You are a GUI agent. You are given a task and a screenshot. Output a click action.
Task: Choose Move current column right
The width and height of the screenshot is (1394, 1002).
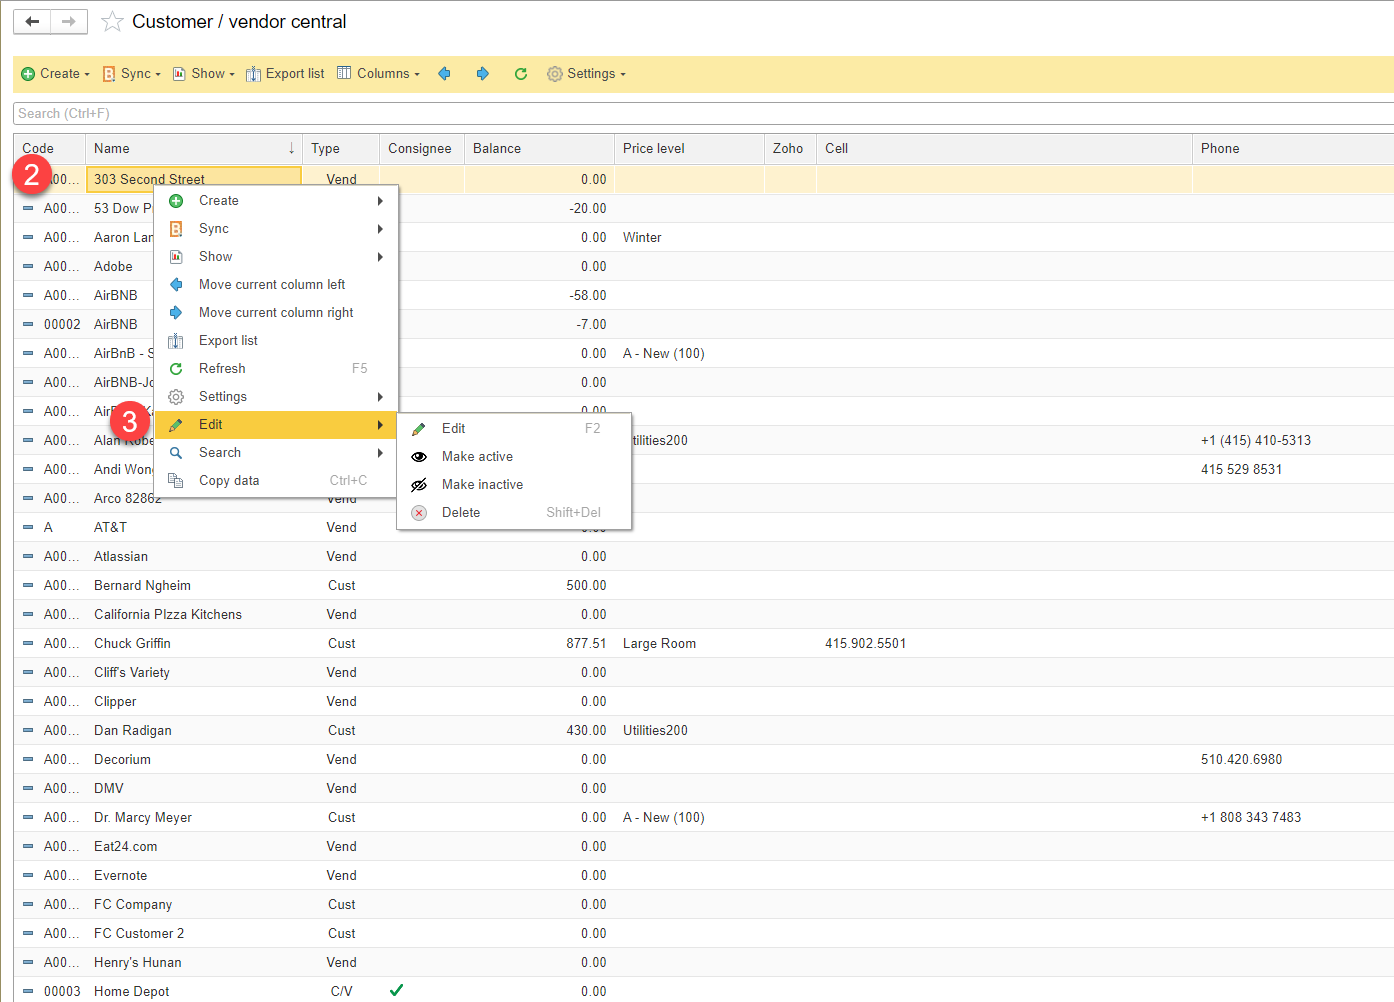point(276,313)
